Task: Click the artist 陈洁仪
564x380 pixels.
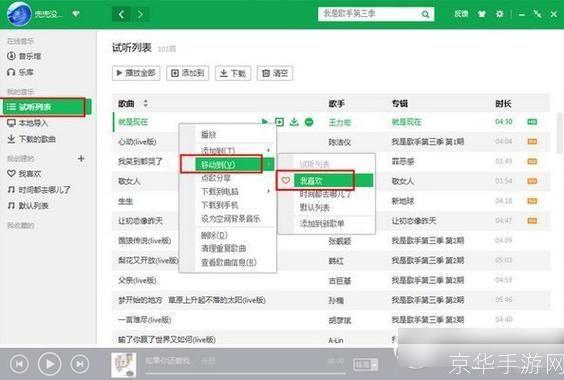Action: tap(340, 142)
